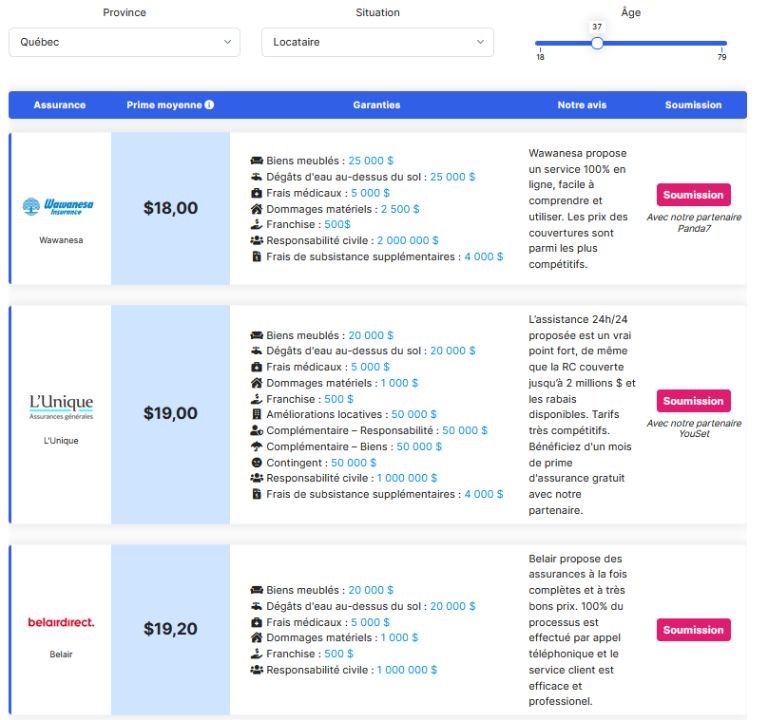Click the Soumission column header

point(693,105)
